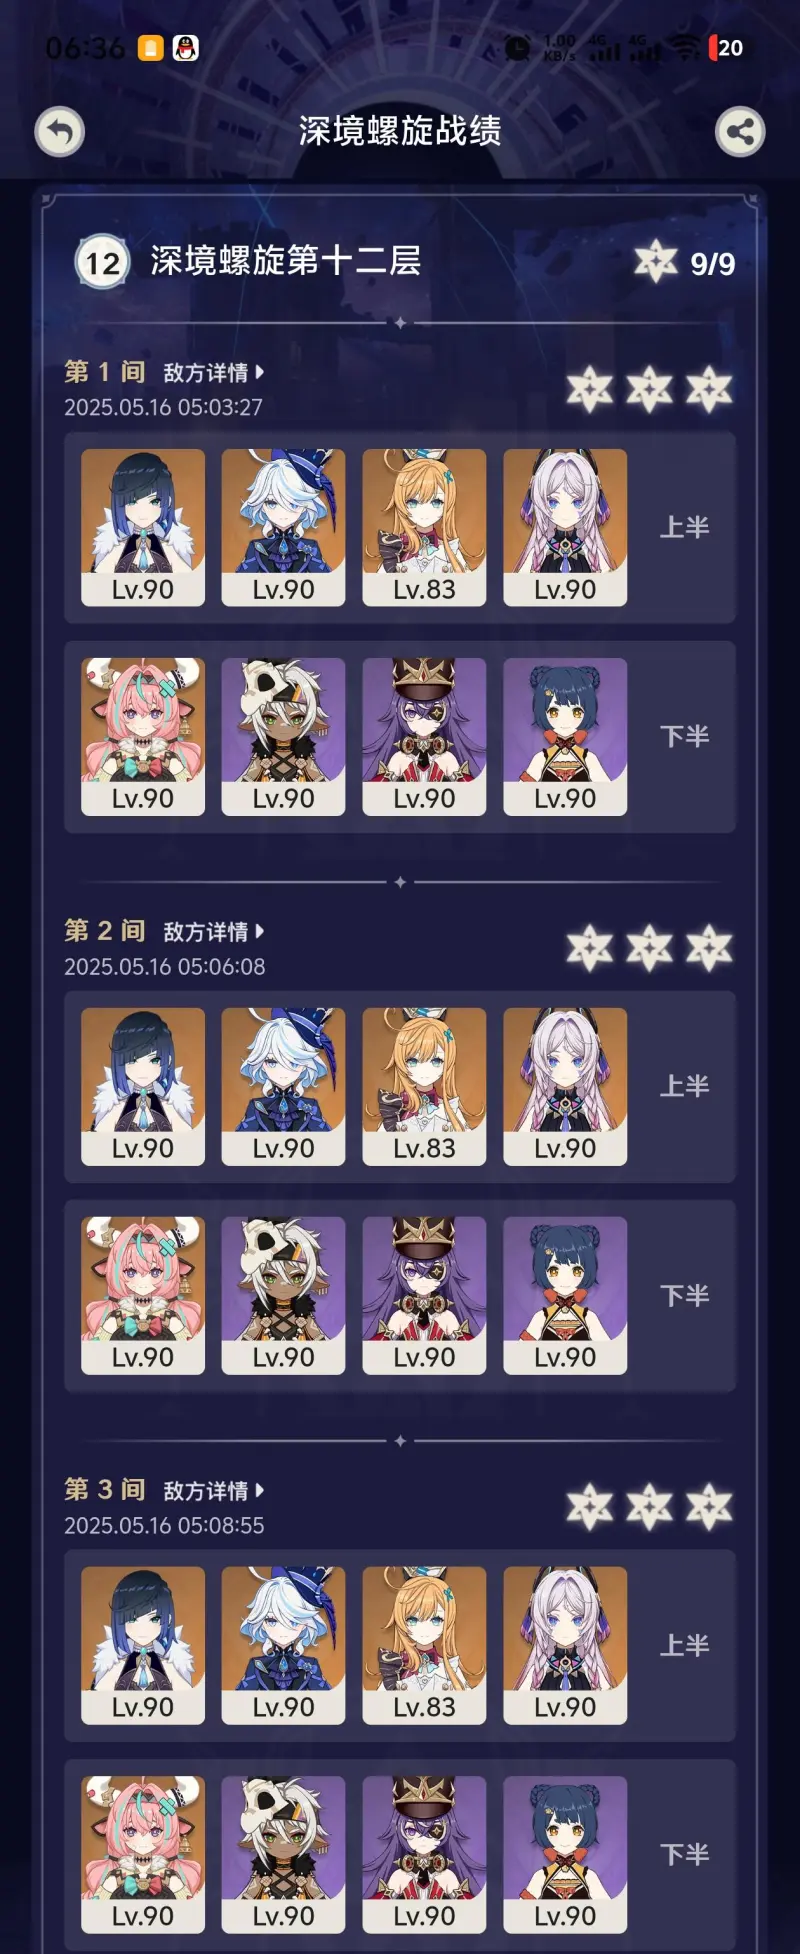The height and width of the screenshot is (1954, 800).
Task: Expand 敌方详情 for chamber 第2间
Action: (x=213, y=932)
